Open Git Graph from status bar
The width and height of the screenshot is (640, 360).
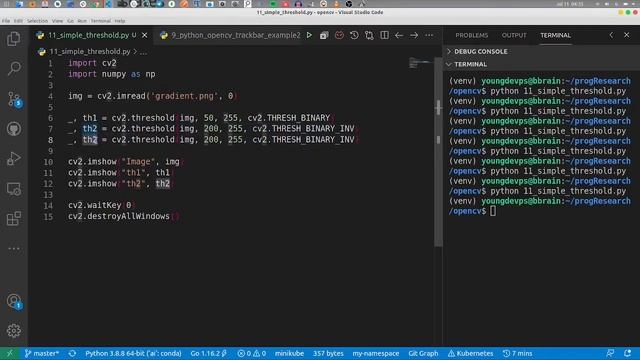tap(423, 353)
